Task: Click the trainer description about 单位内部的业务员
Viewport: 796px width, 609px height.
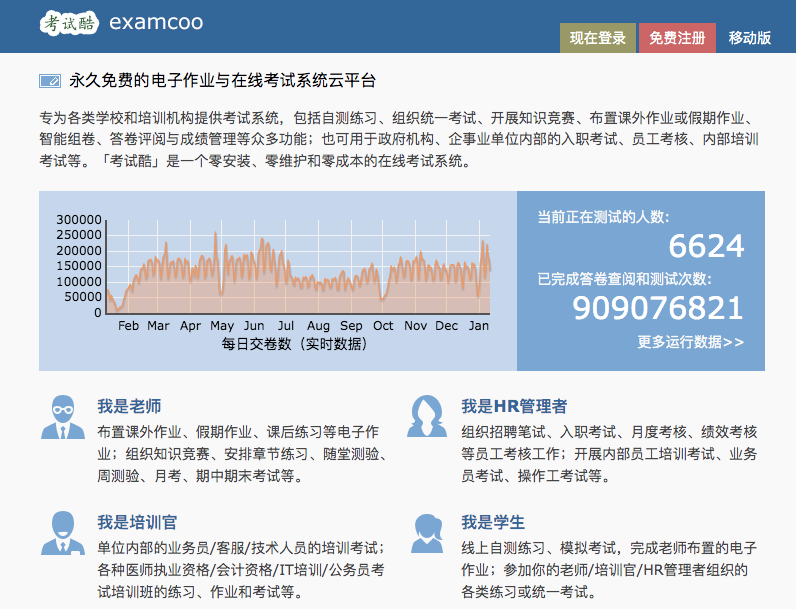Action: tap(241, 570)
